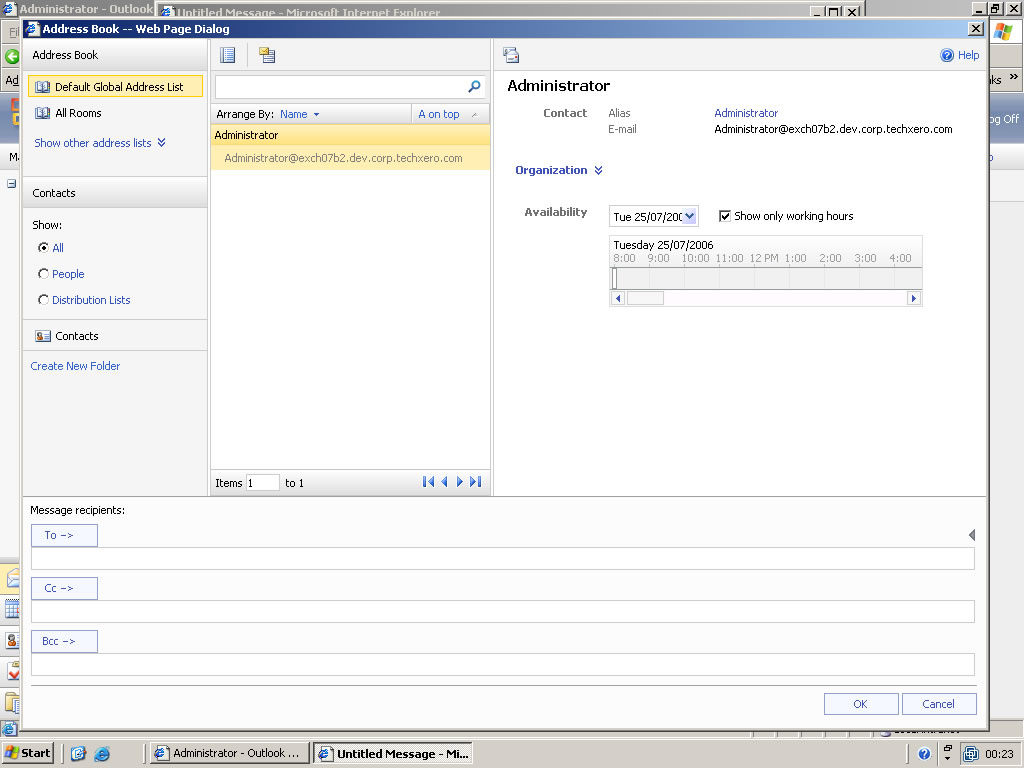
Task: Click the new message to contact icon
Action: coord(266,55)
